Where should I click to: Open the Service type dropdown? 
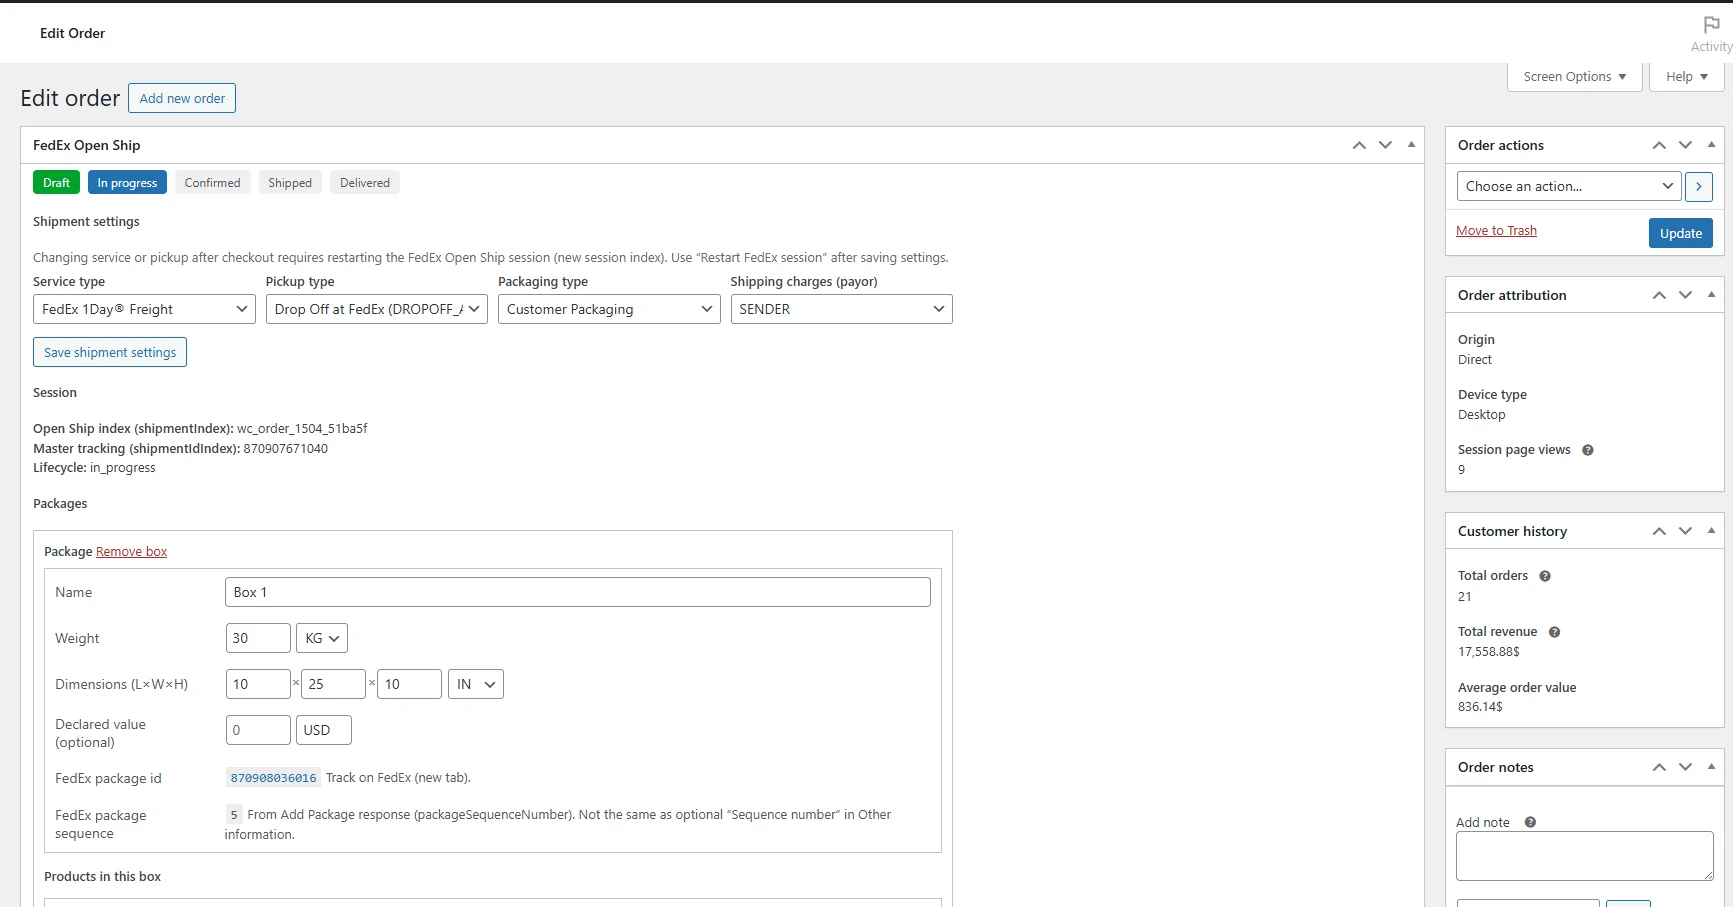pos(144,309)
